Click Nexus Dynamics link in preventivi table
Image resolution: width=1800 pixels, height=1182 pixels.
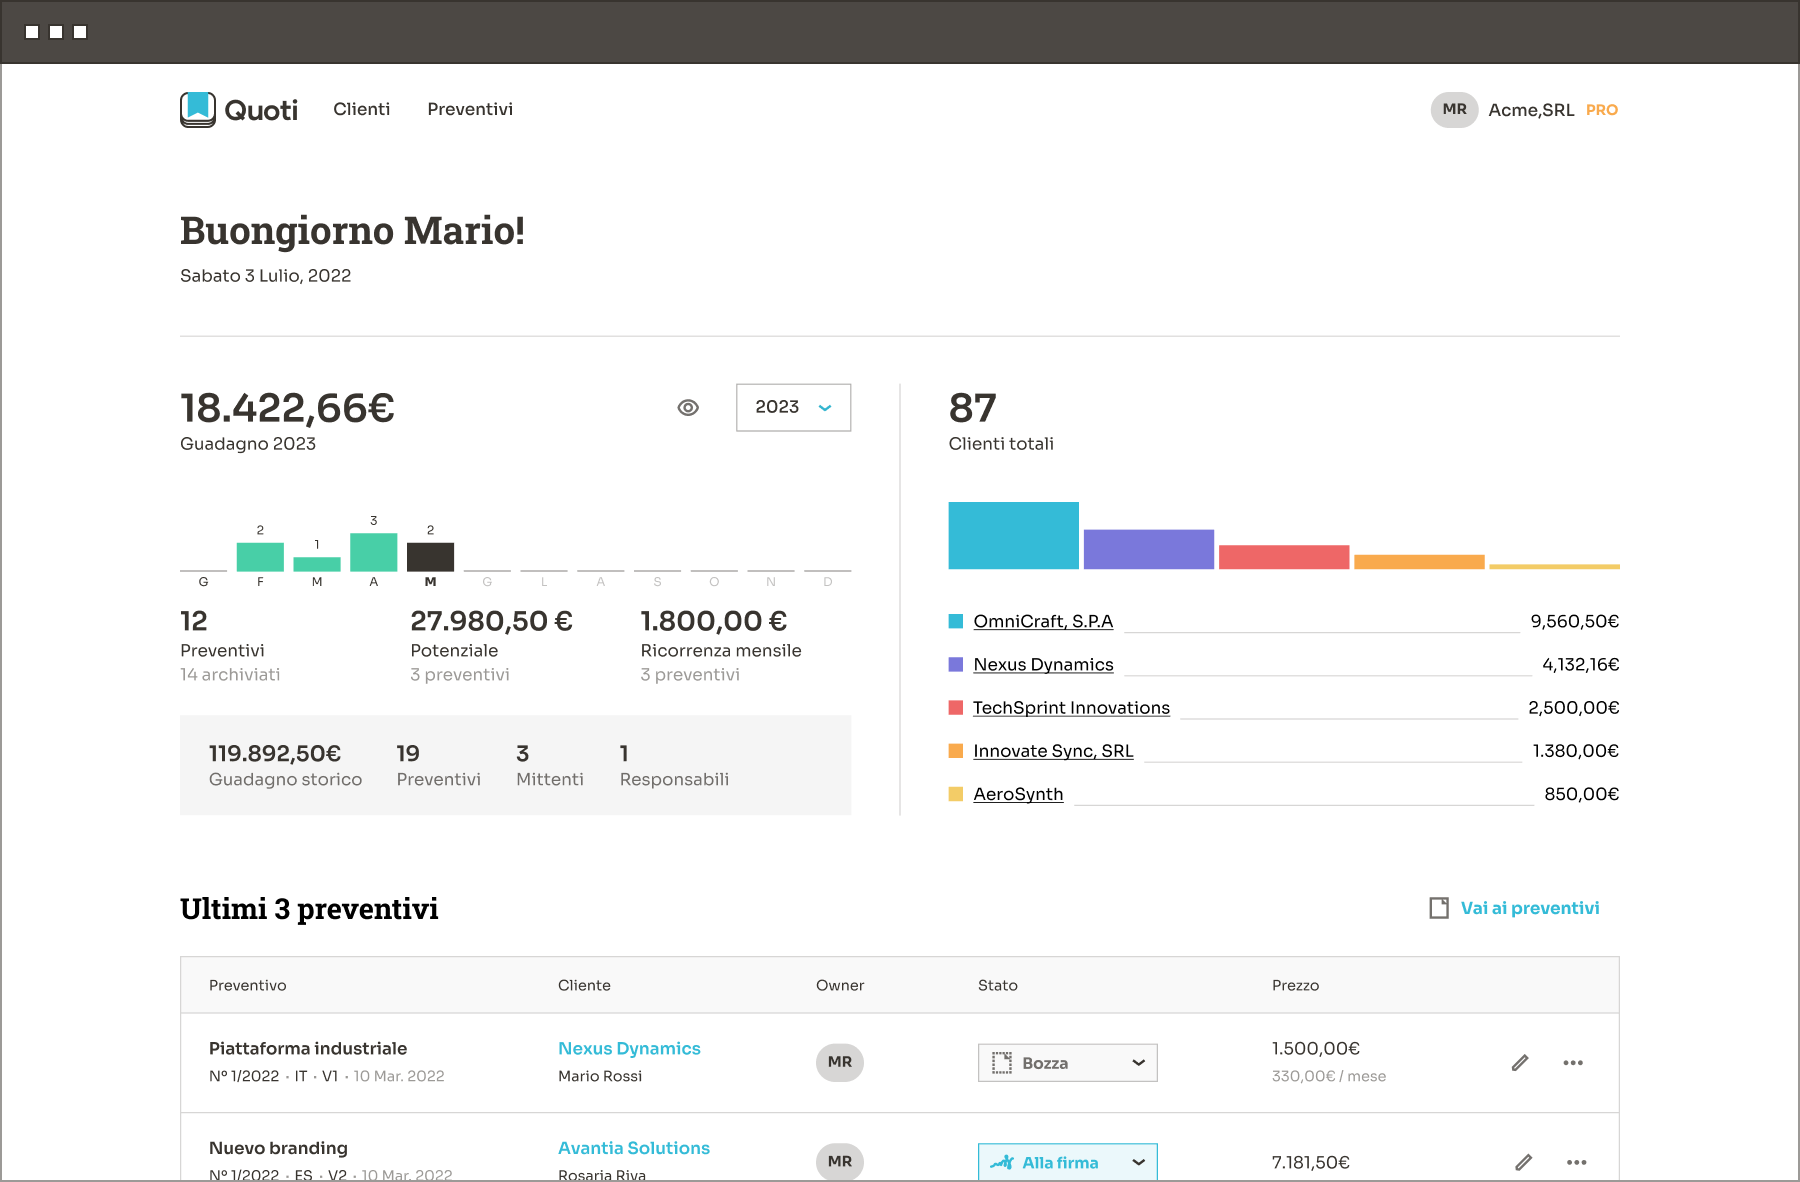(x=629, y=1048)
